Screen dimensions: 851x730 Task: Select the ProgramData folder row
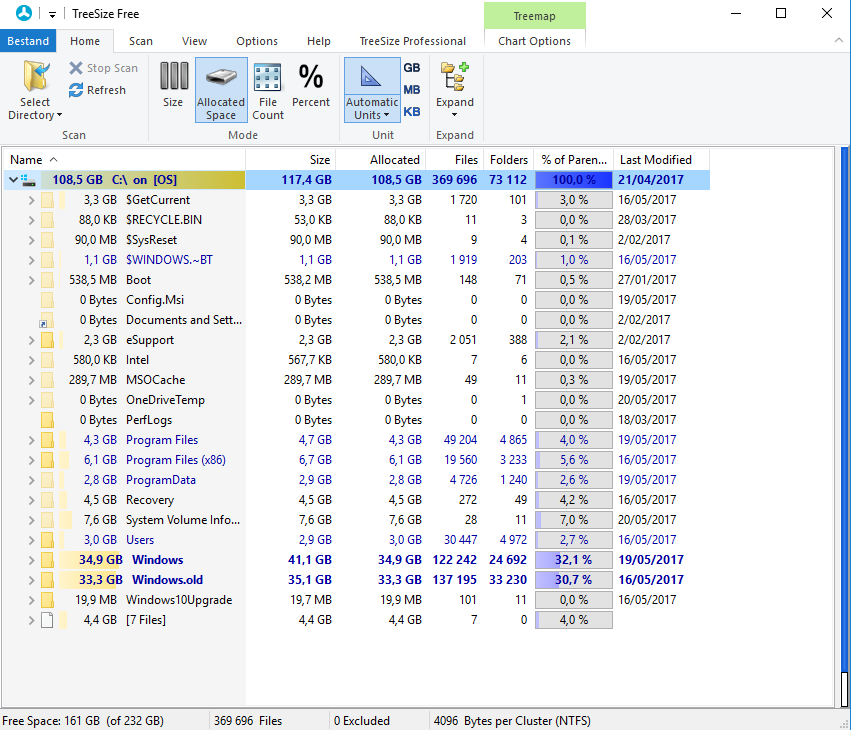tap(357, 480)
